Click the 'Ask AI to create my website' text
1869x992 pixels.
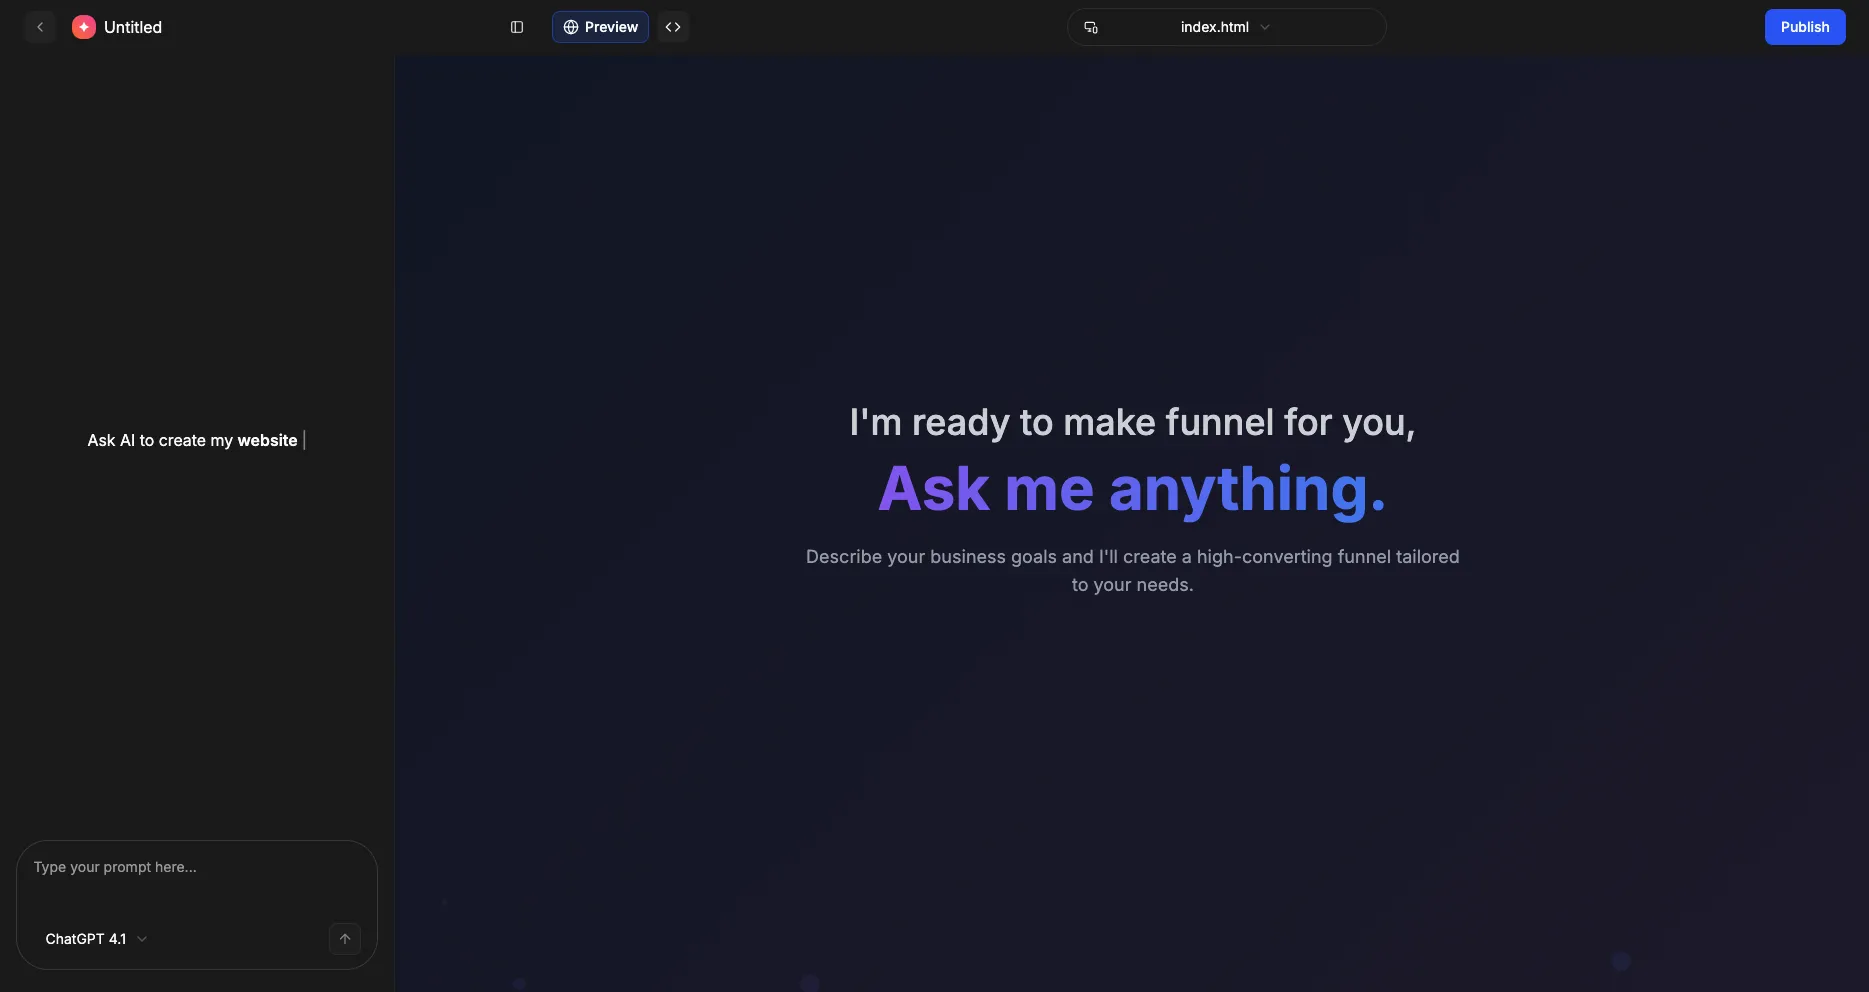pyautogui.click(x=192, y=440)
